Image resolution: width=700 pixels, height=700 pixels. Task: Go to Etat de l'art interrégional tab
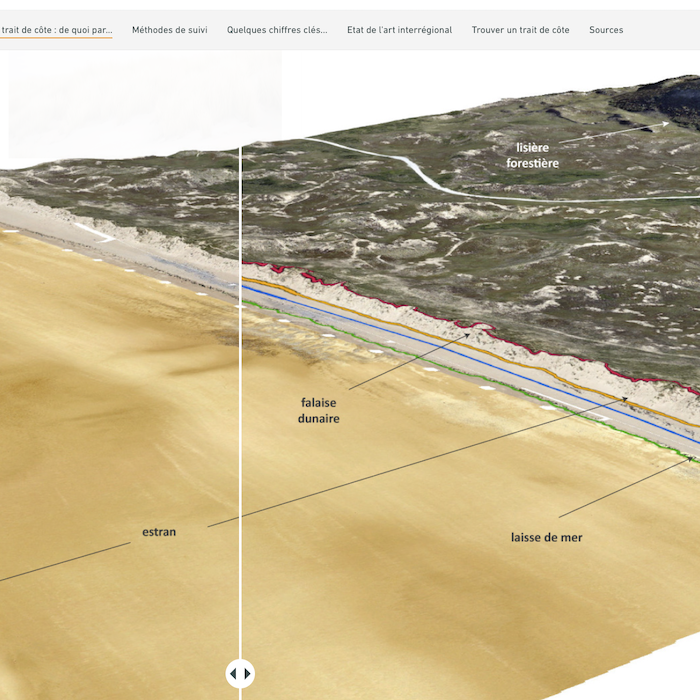[400, 30]
